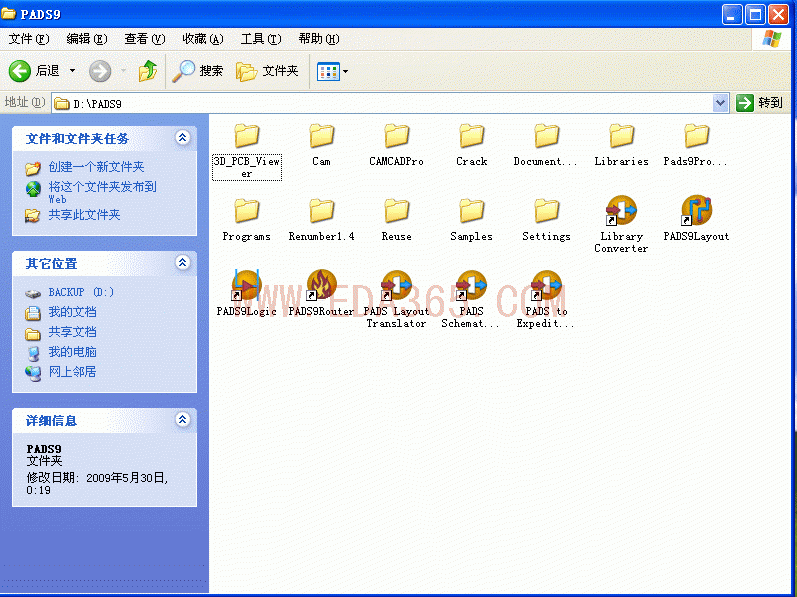
Task: Toggle the Folders (文件夹) pane button
Action: 267,71
